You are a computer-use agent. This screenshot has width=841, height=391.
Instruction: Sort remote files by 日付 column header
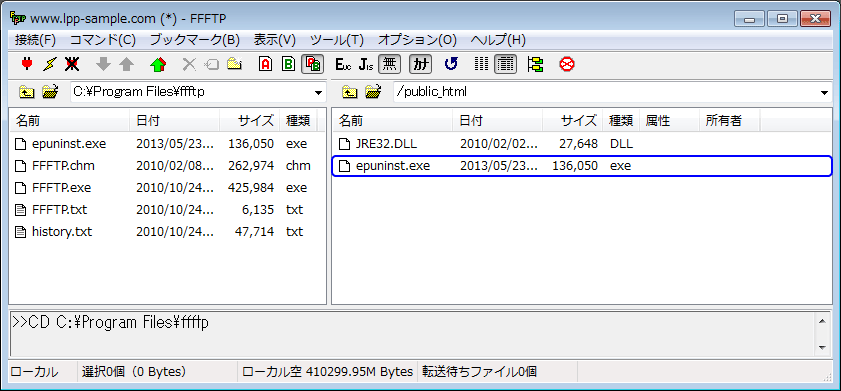(498, 121)
